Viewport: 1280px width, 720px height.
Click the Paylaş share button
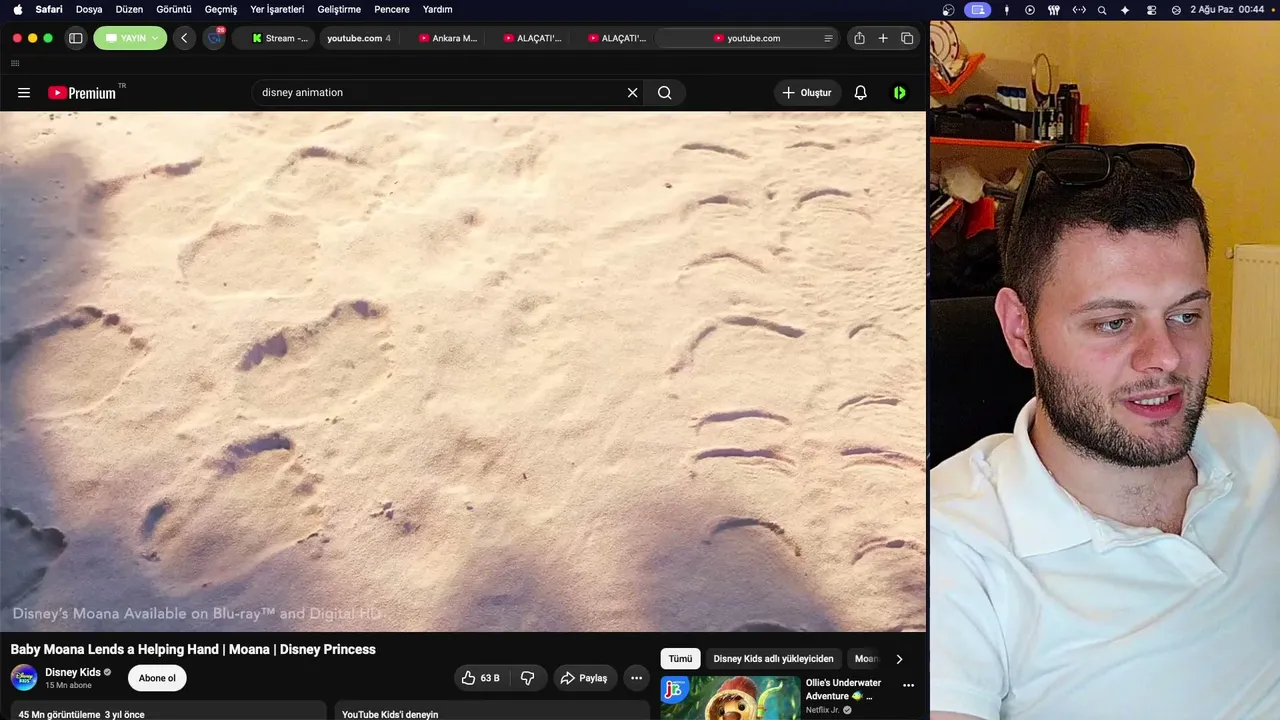click(584, 678)
